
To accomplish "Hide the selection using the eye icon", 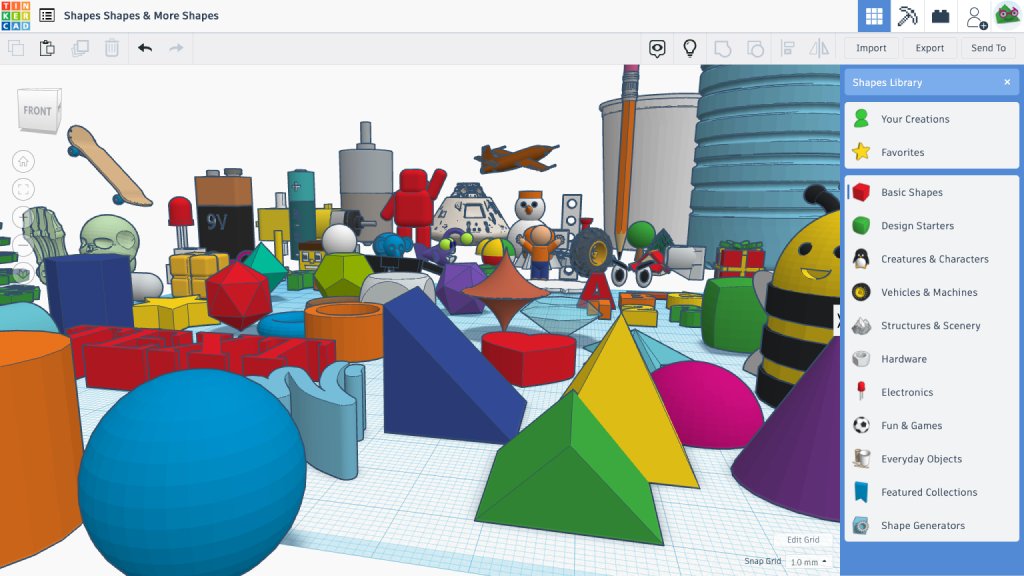I will point(657,47).
